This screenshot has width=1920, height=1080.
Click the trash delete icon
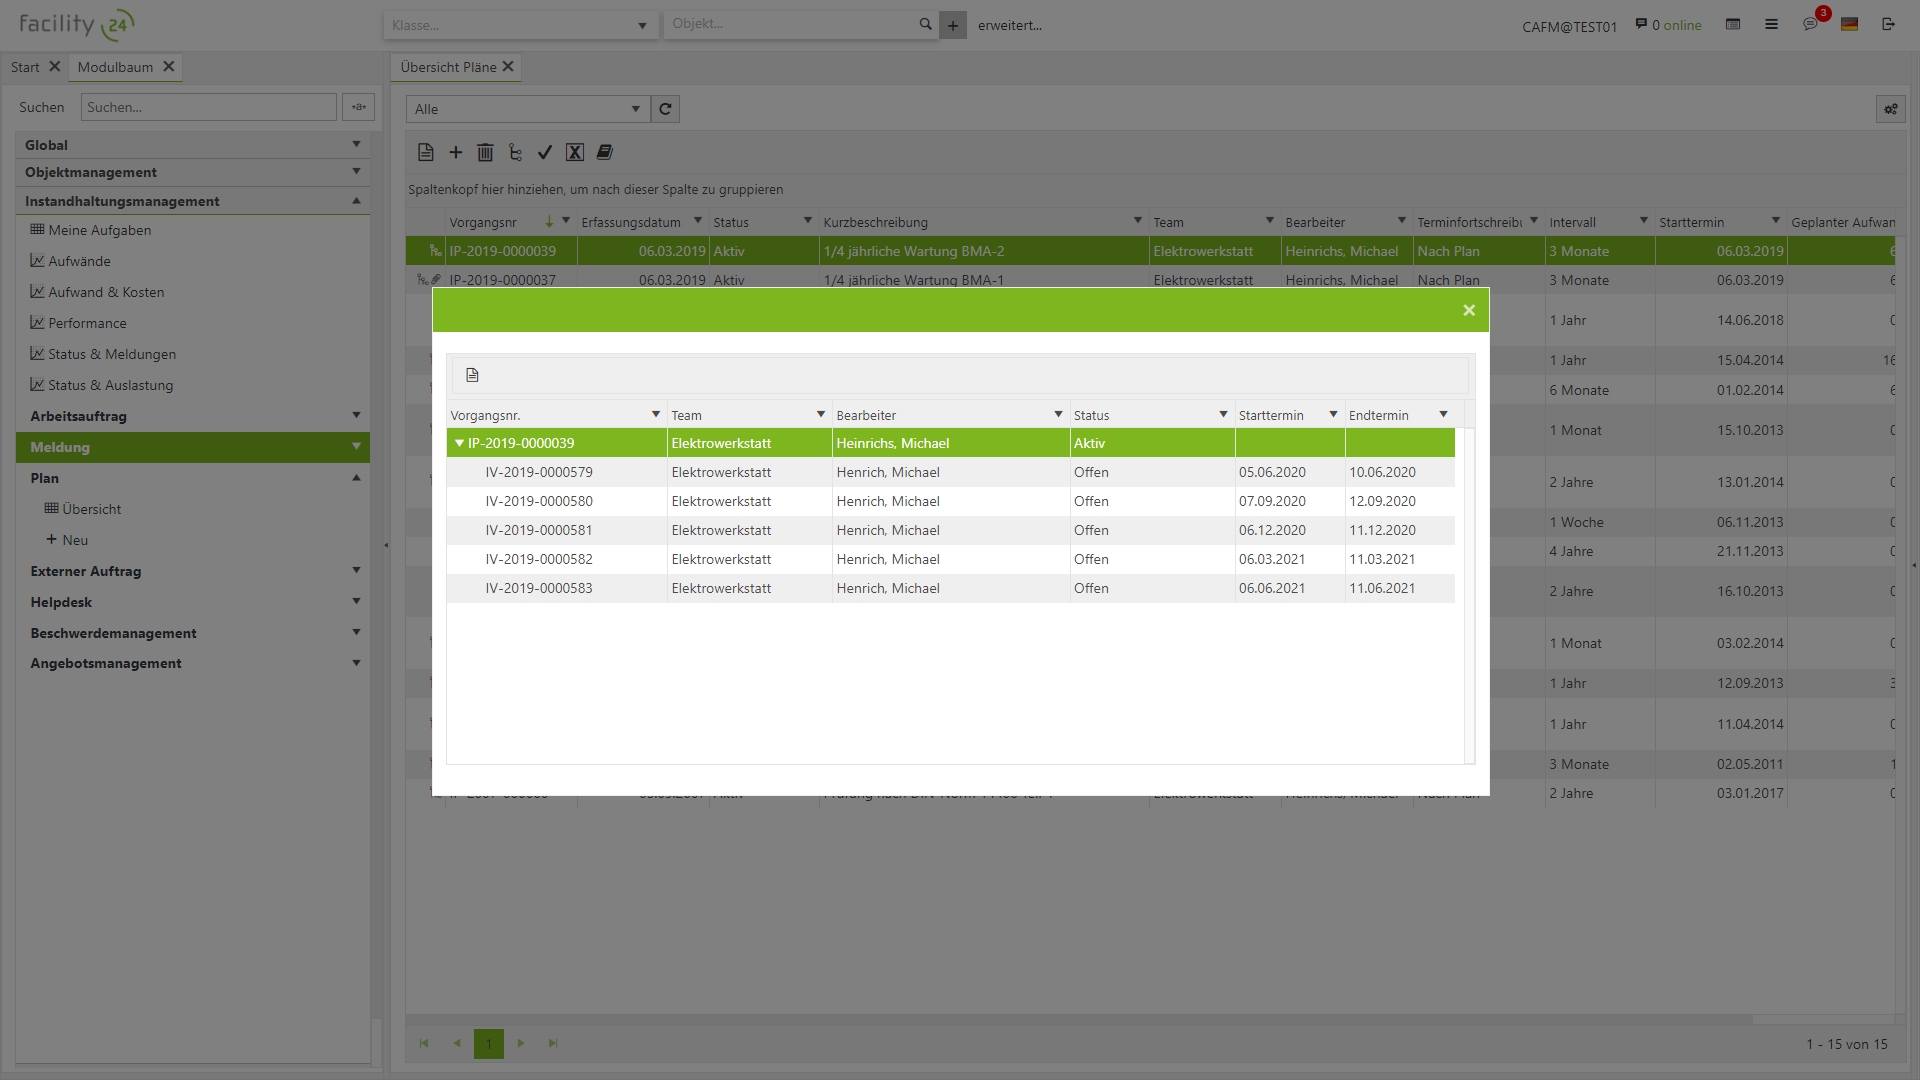485,152
